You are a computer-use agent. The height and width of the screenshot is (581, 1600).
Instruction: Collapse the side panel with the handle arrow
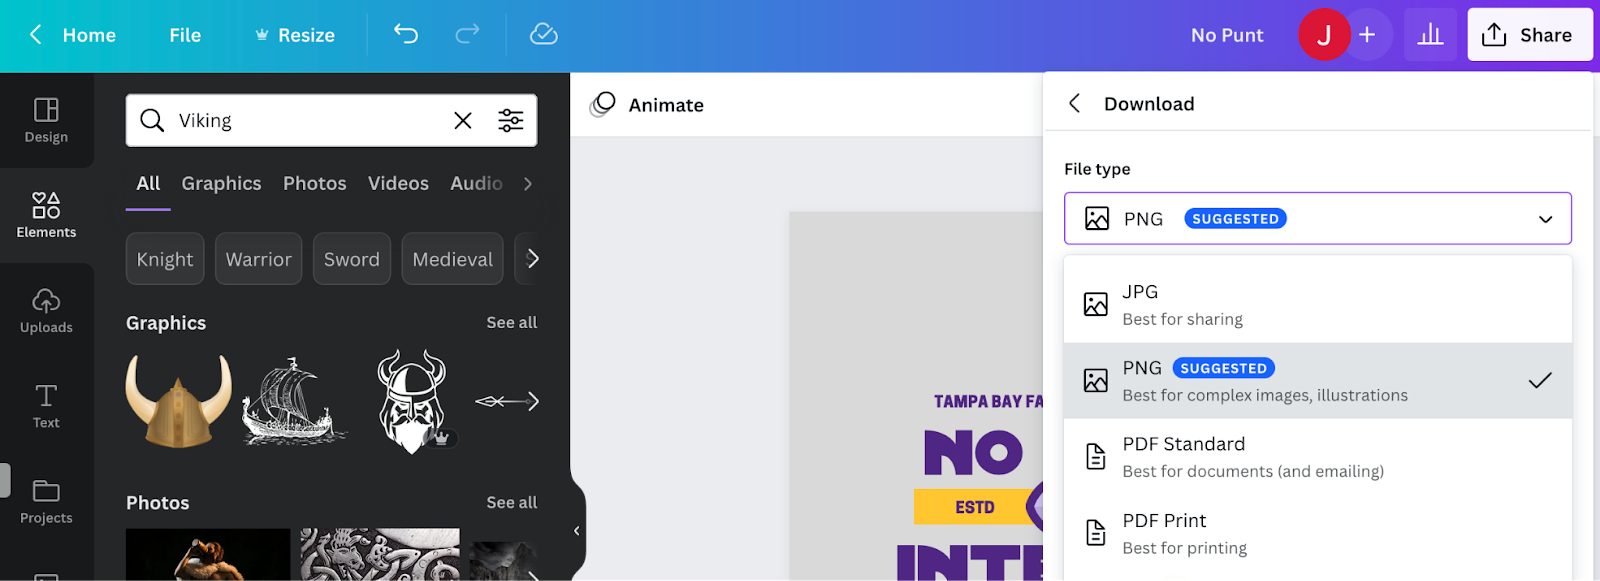[x=576, y=531]
